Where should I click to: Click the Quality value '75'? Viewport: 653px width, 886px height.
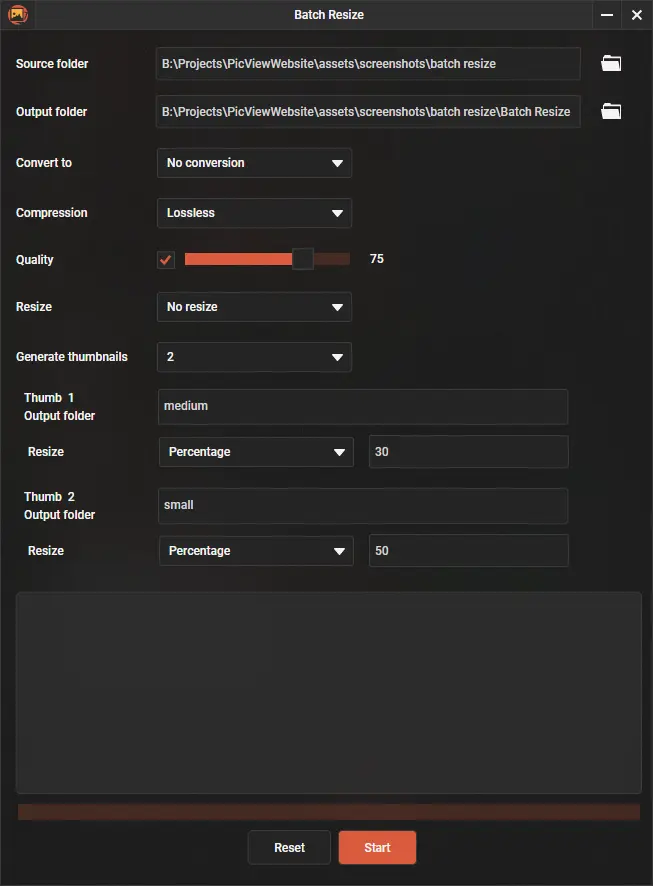[x=377, y=259]
